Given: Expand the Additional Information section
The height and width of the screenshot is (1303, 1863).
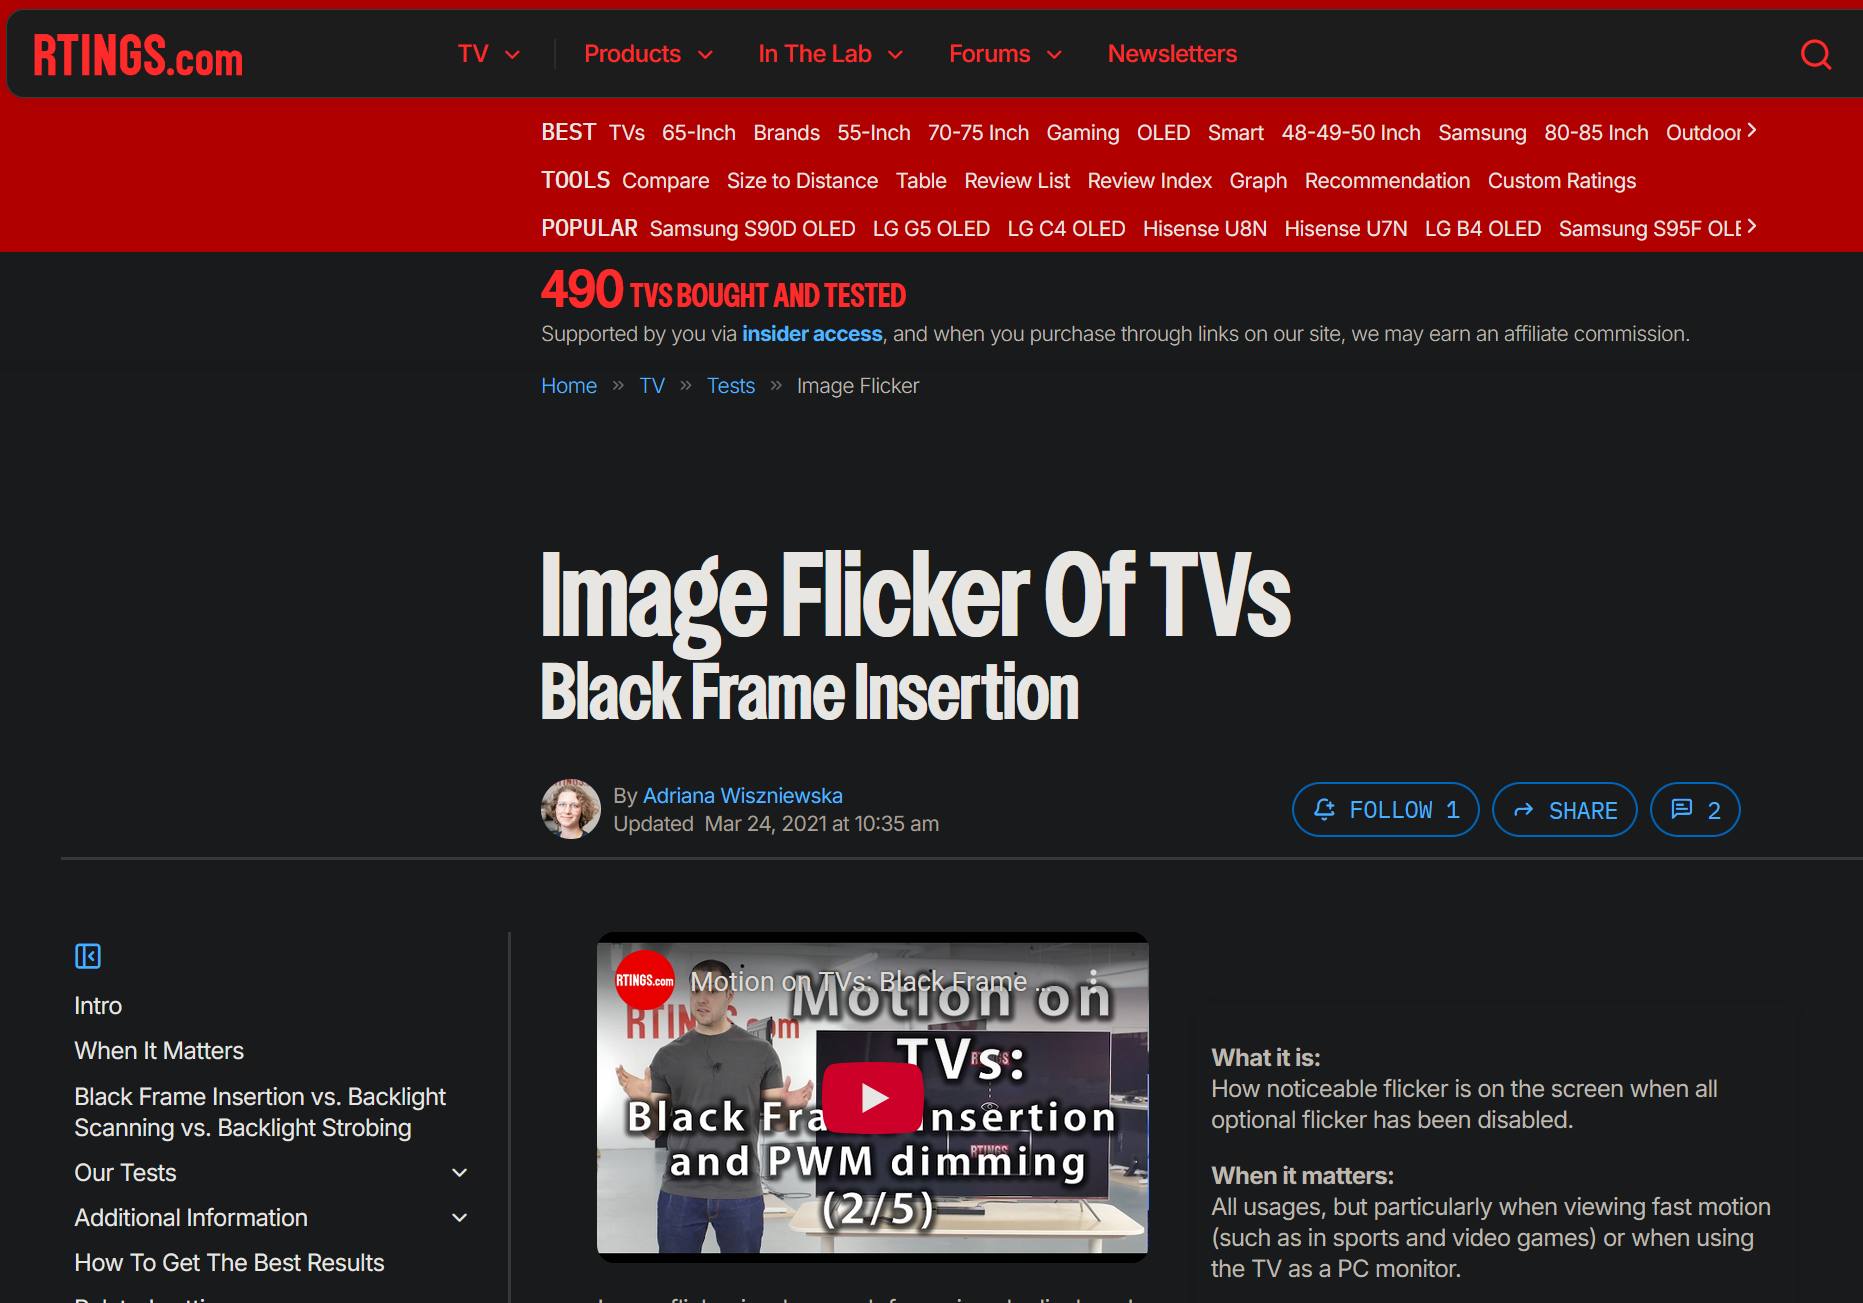Looking at the screenshot, I should tap(459, 1217).
